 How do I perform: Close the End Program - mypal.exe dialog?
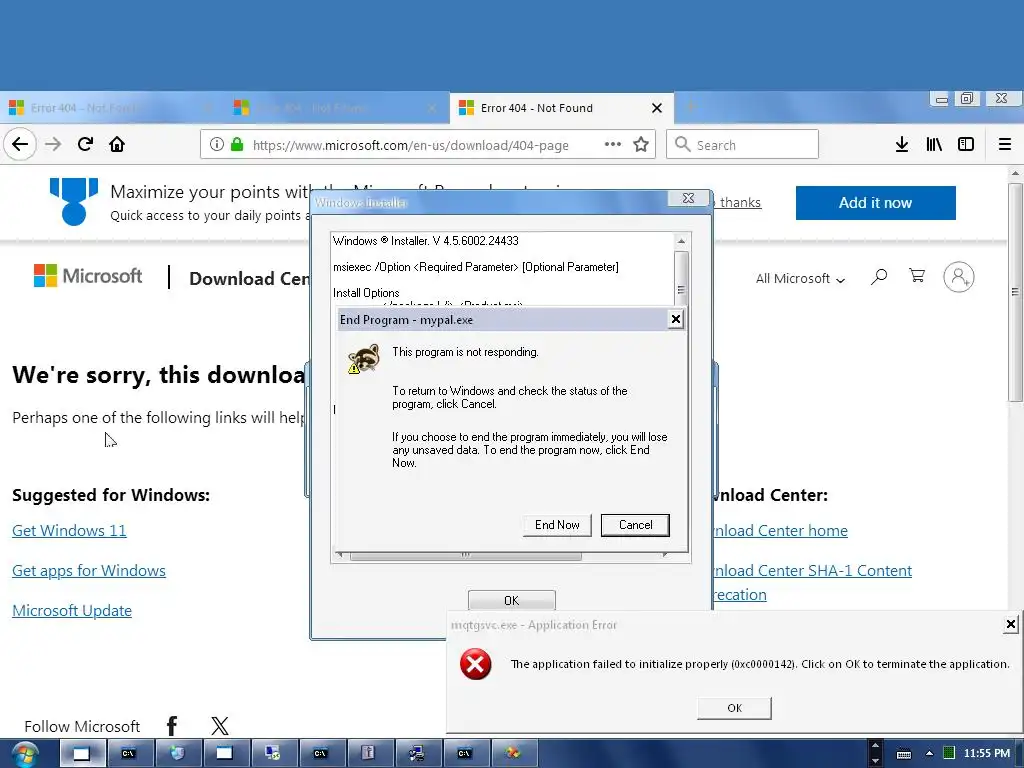(x=676, y=319)
